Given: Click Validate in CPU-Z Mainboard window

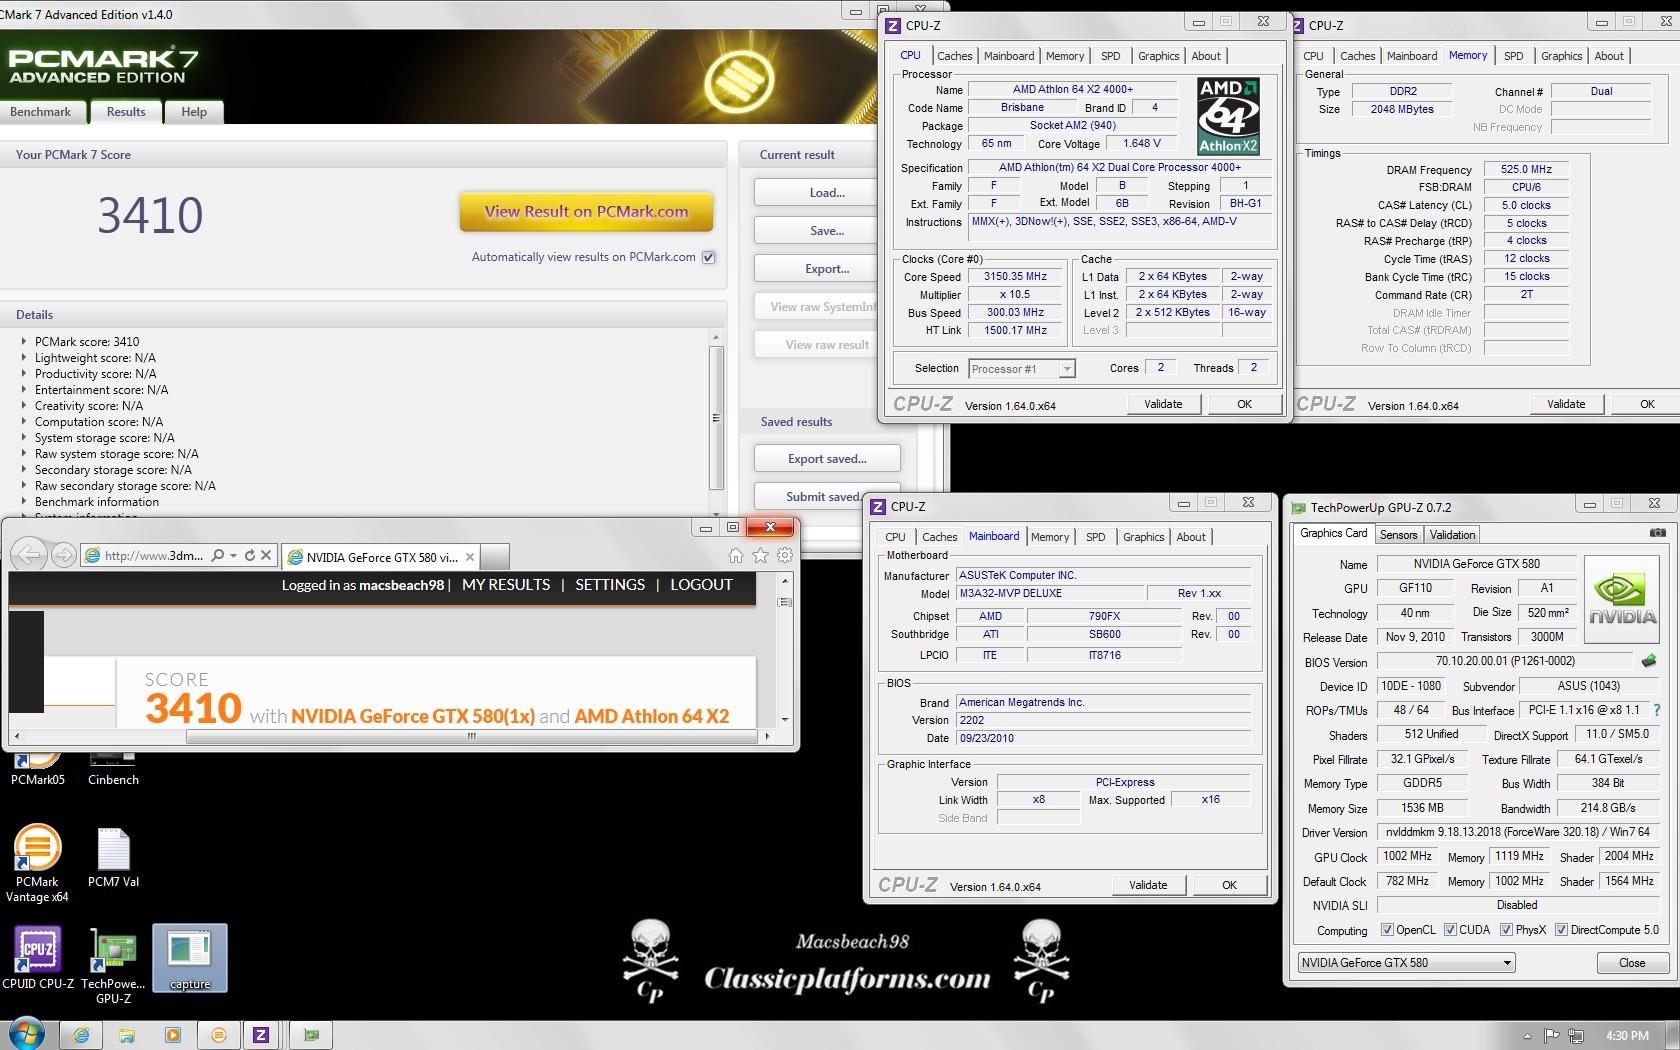Looking at the screenshot, I should point(1148,885).
